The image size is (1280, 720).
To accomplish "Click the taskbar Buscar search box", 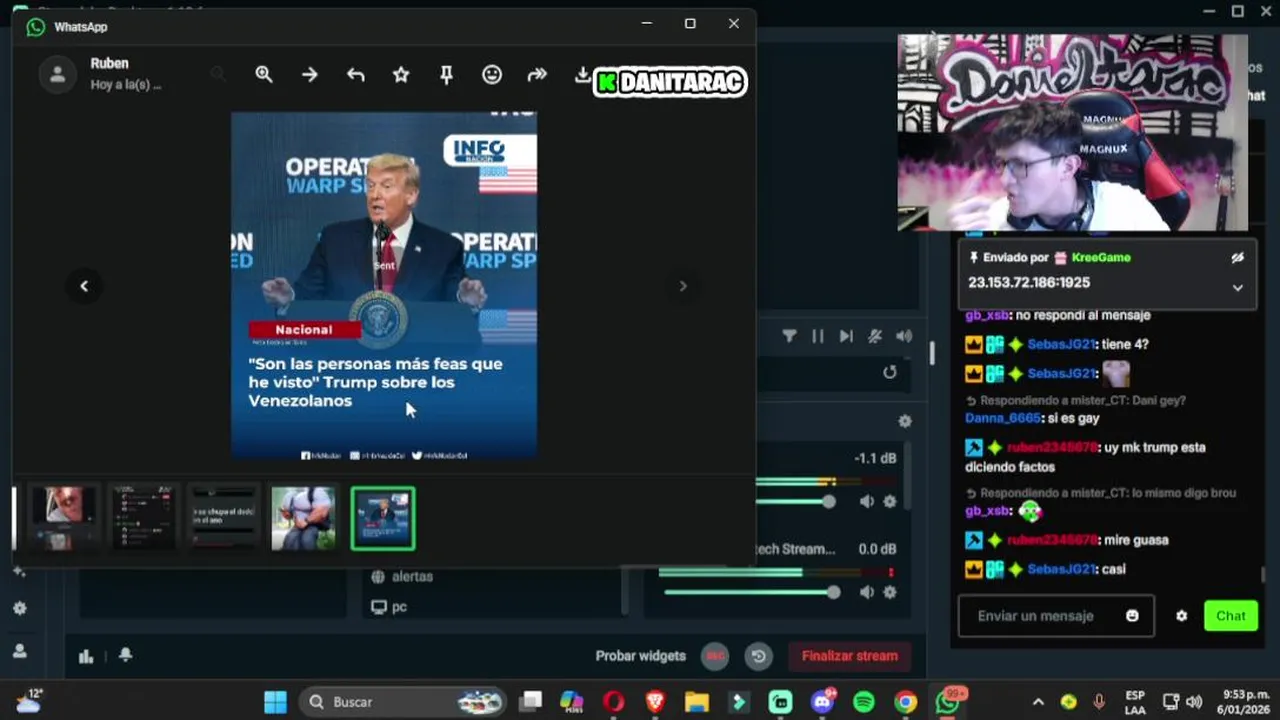I will tap(405, 702).
